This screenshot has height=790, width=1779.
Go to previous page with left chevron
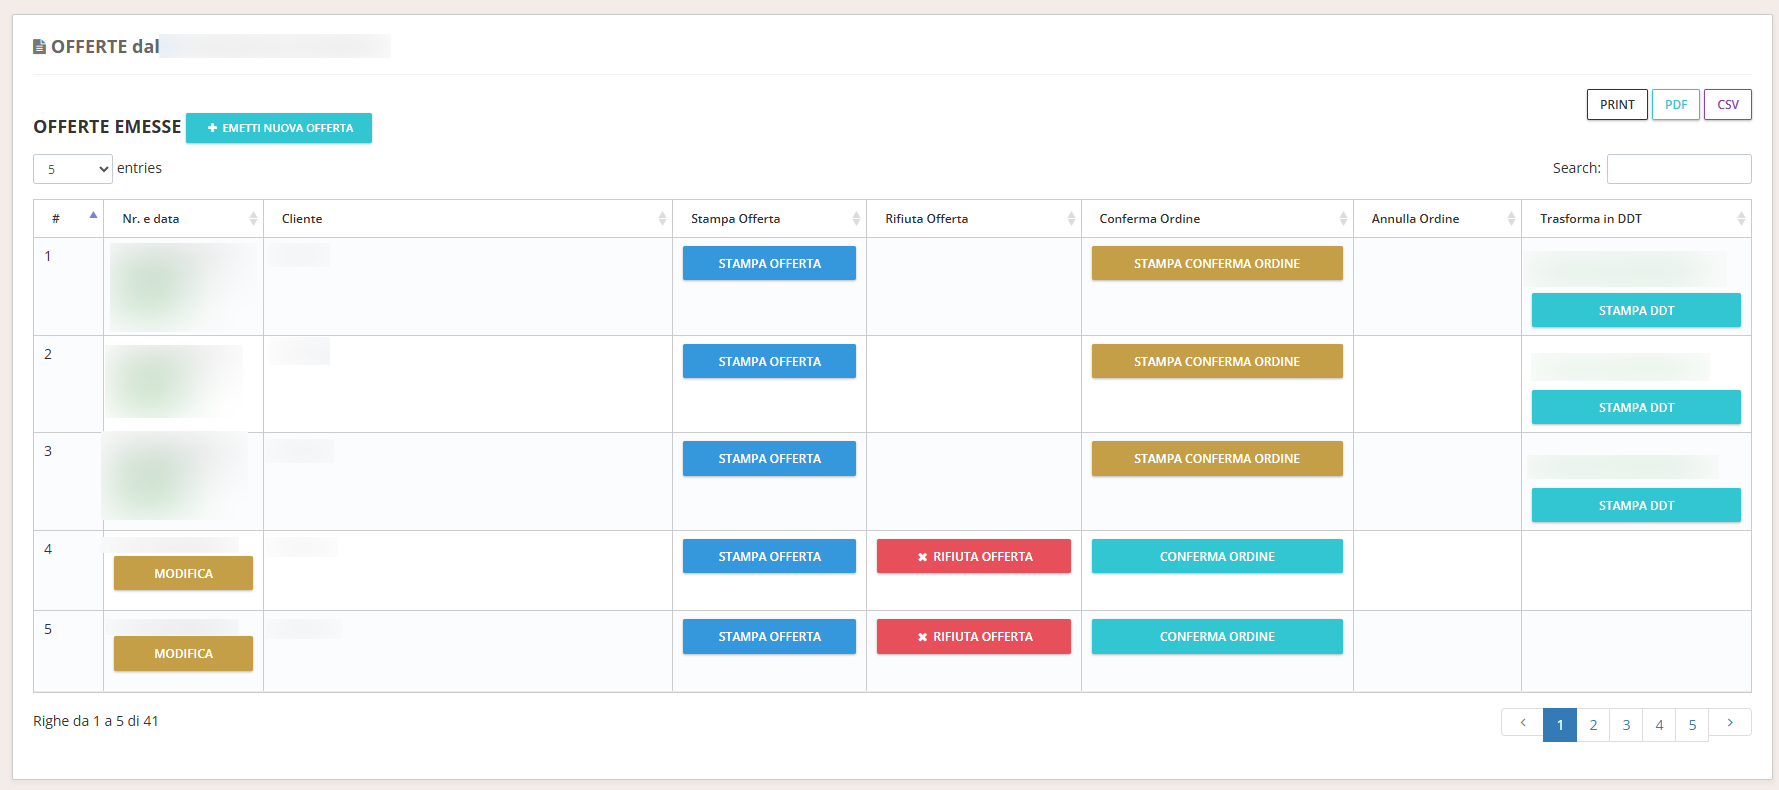coord(1522,723)
